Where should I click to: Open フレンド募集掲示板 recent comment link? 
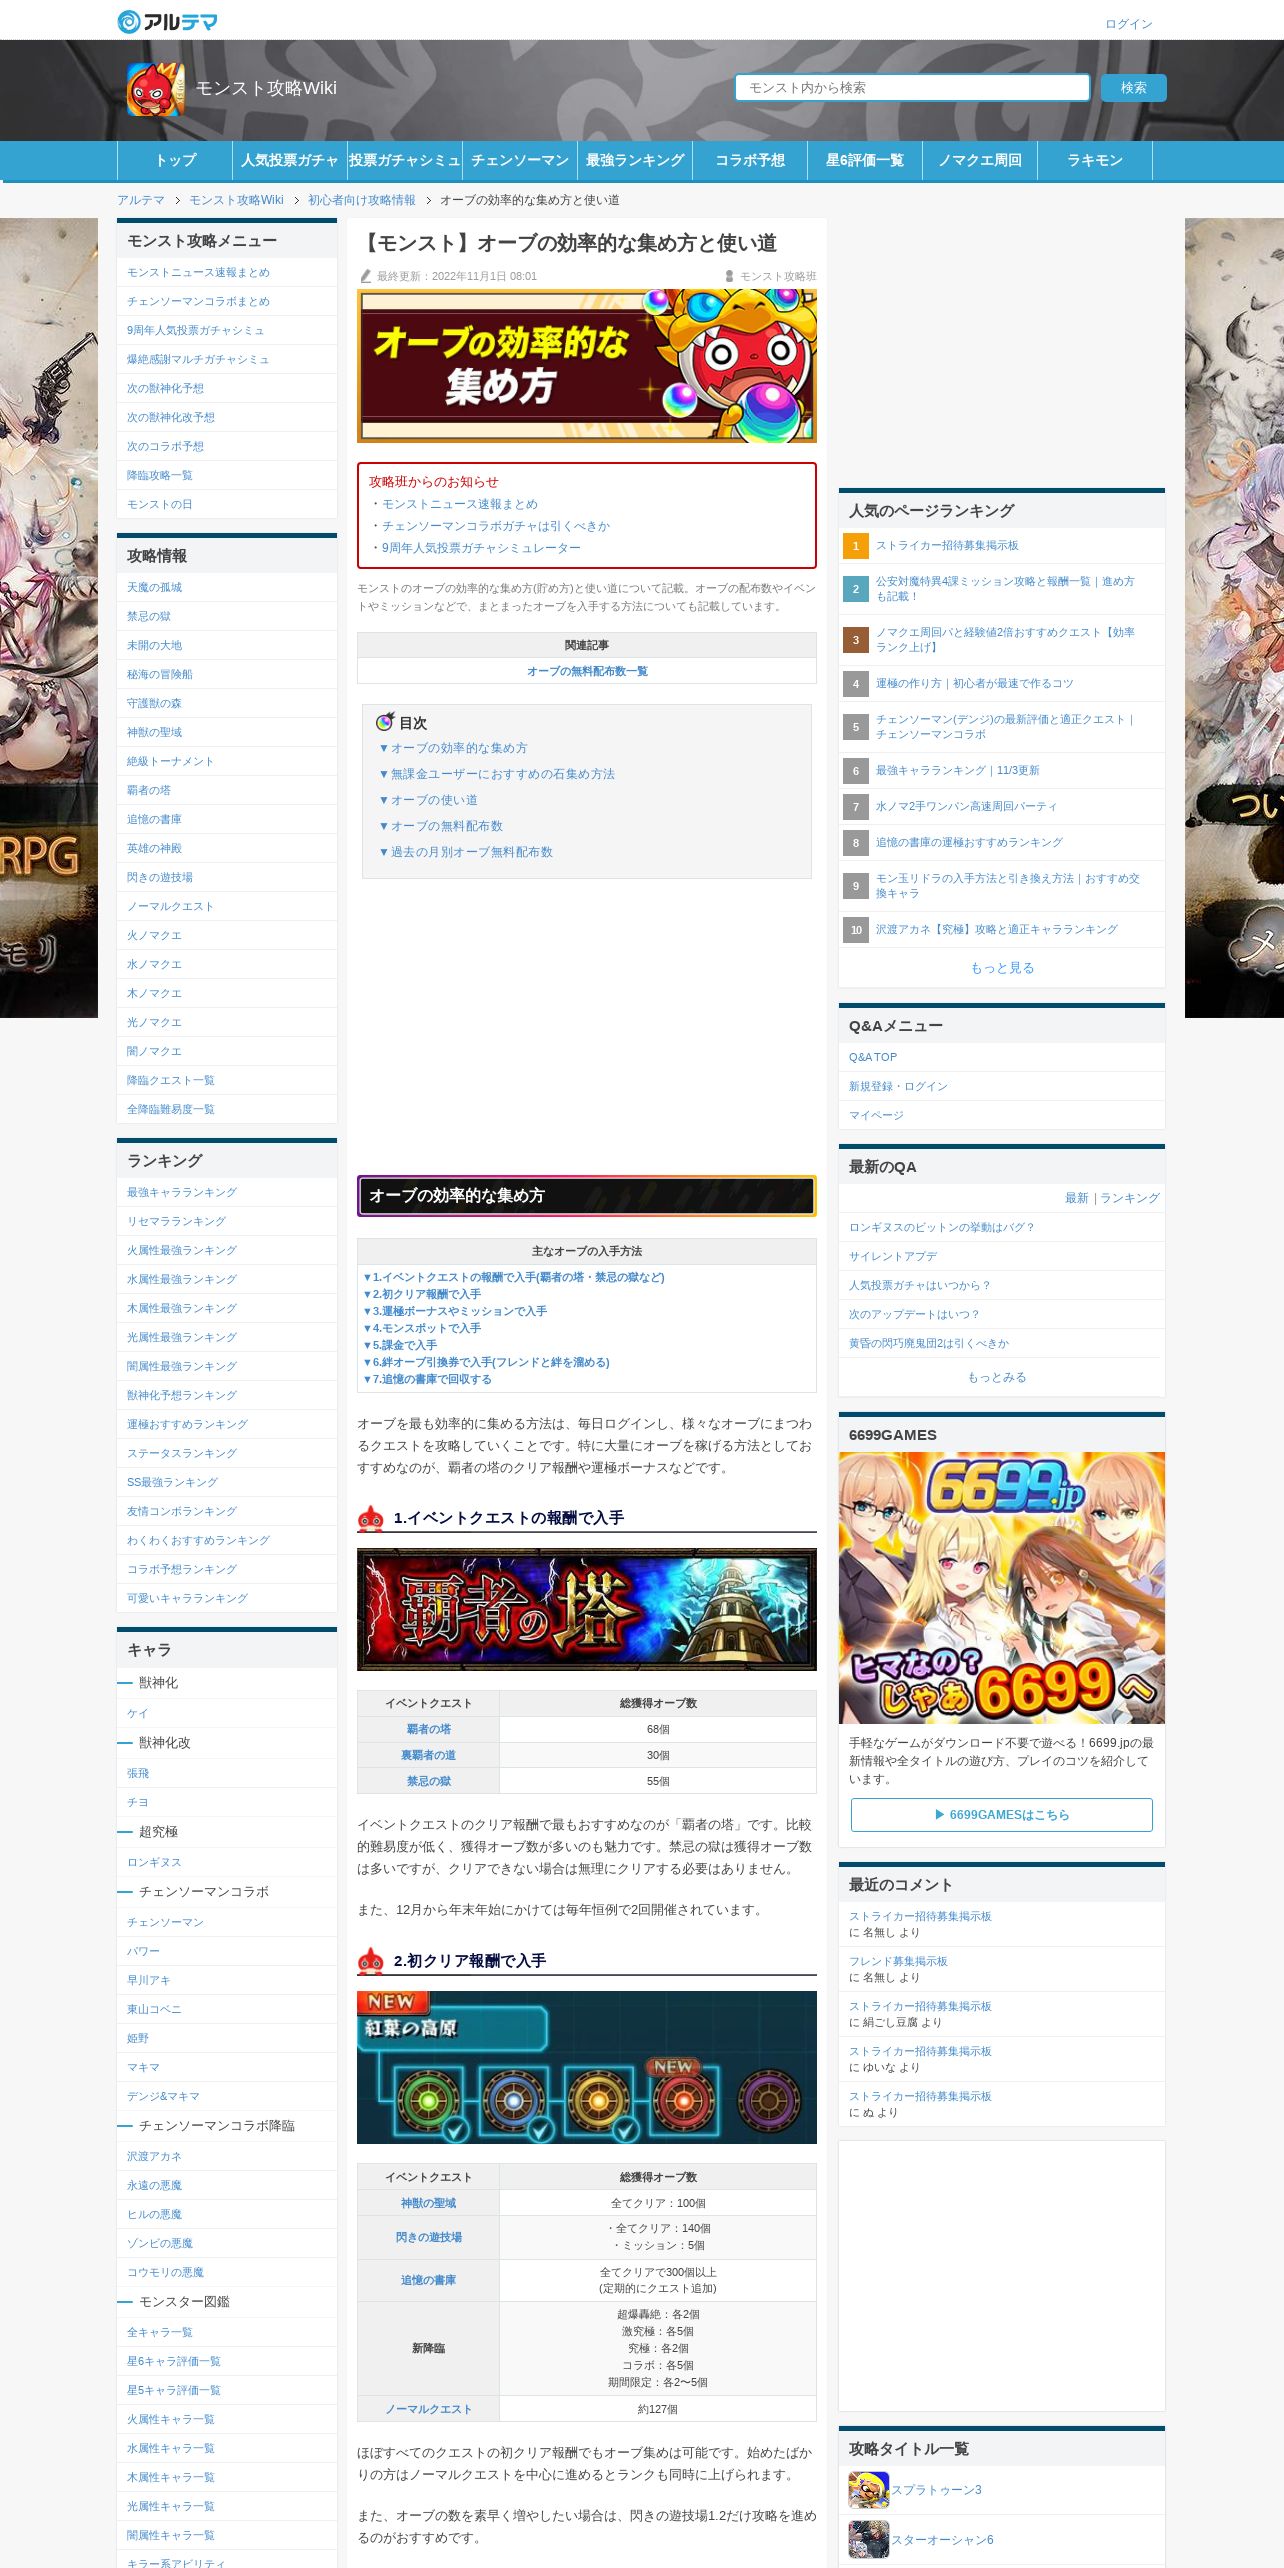point(898,1962)
